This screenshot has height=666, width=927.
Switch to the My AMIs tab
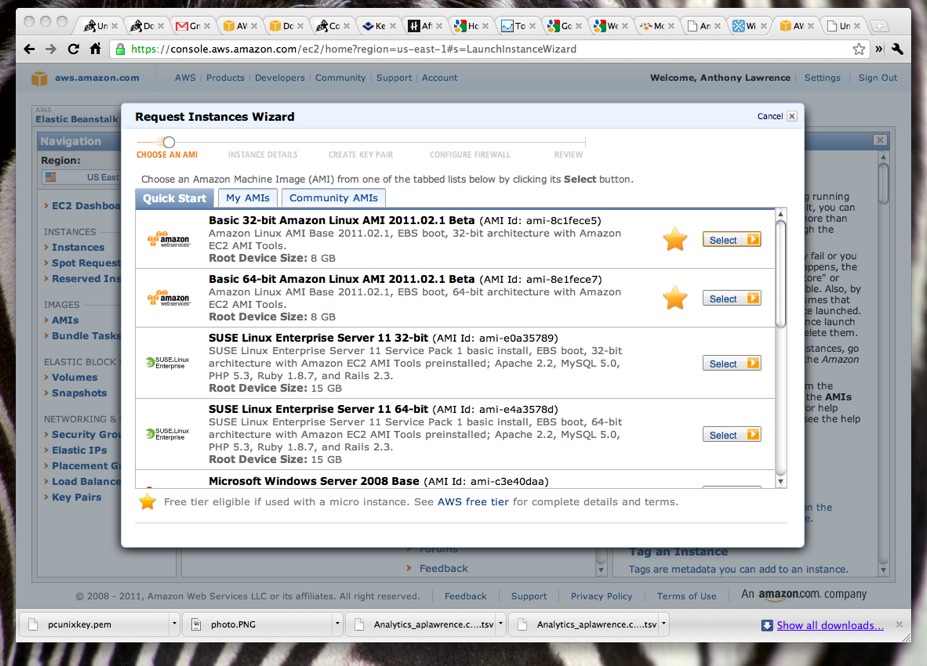248,198
